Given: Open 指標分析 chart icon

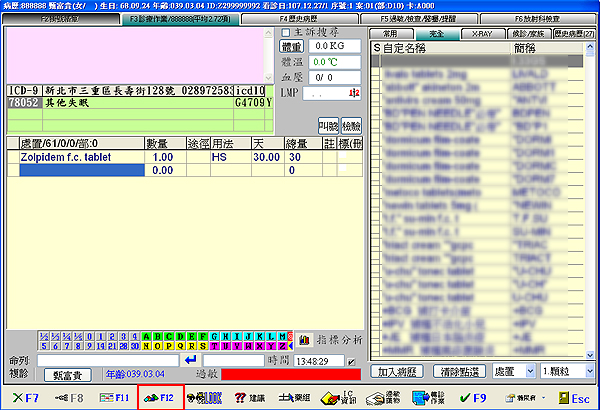Looking at the screenshot, I should coord(305,340).
